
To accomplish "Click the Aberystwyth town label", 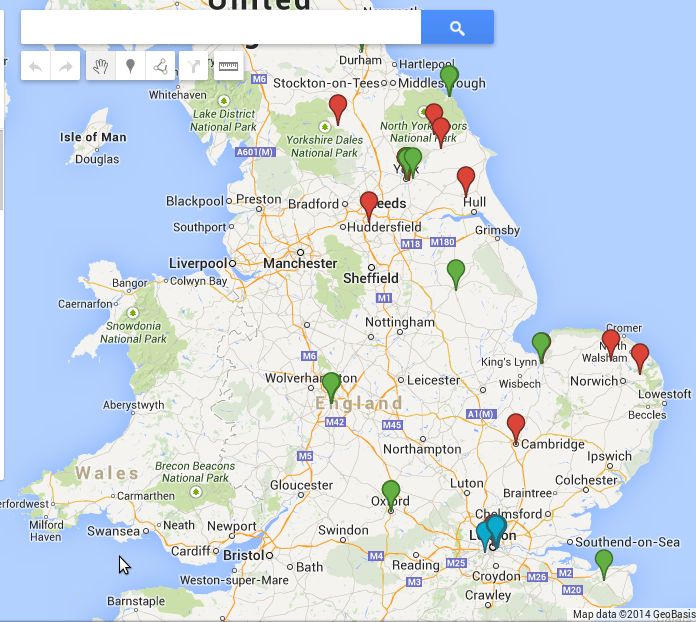I will (x=134, y=405).
